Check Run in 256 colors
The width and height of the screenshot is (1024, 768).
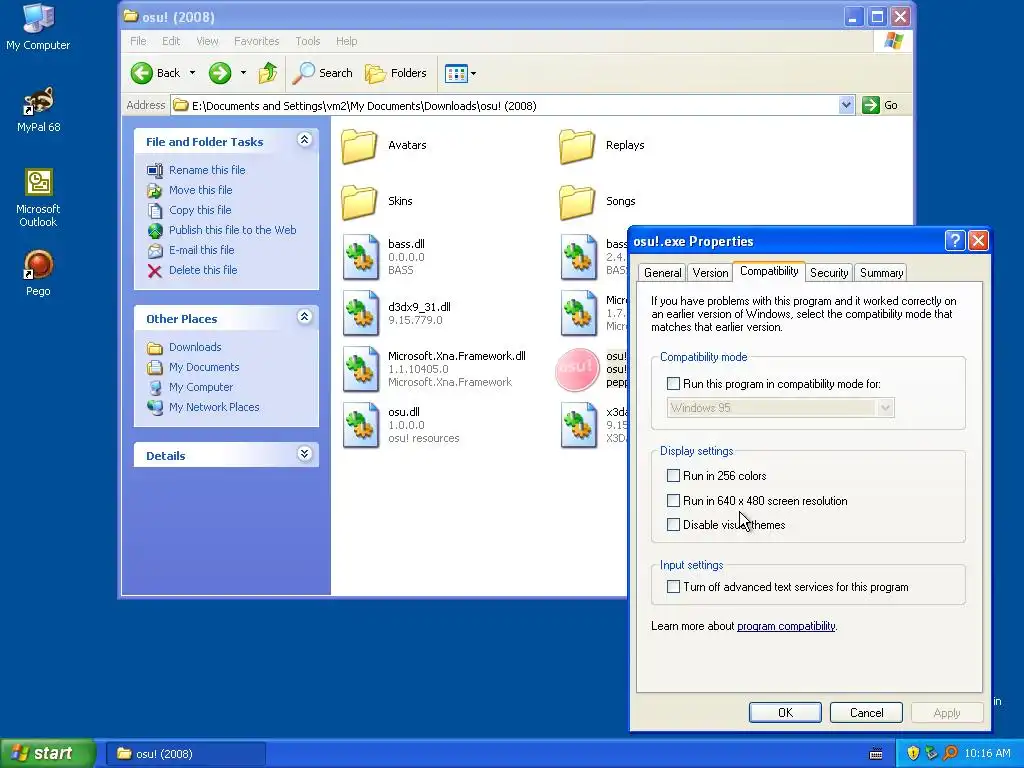click(673, 475)
